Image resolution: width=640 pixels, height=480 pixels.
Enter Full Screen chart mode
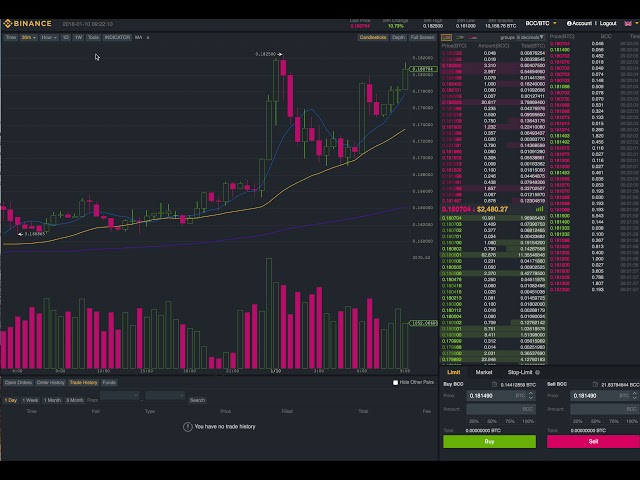click(422, 38)
